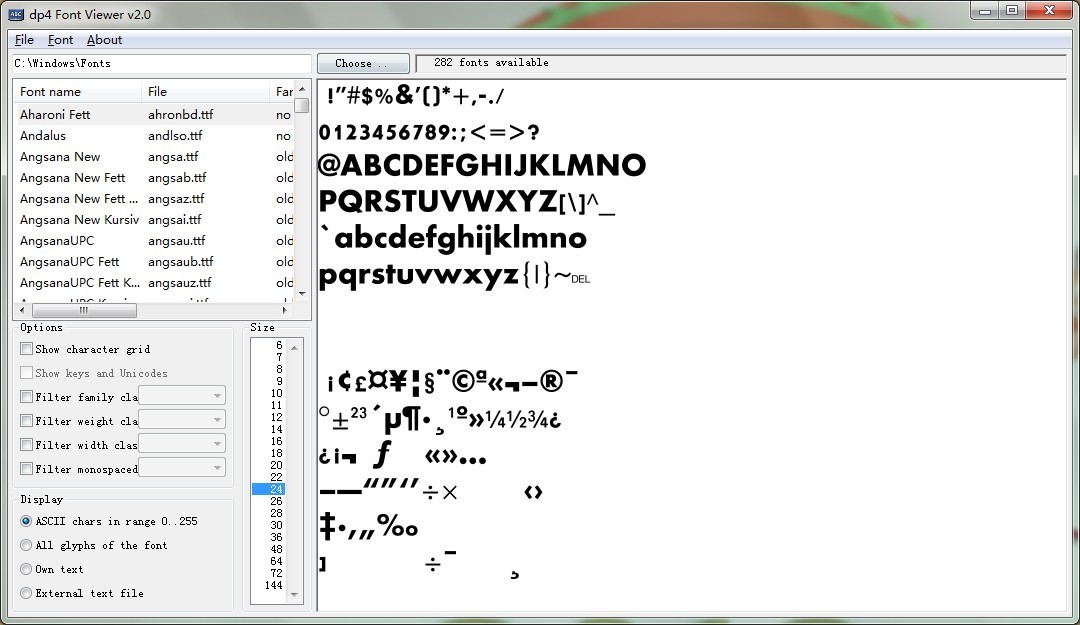Open the File menu
The image size is (1080, 625).
24,40
